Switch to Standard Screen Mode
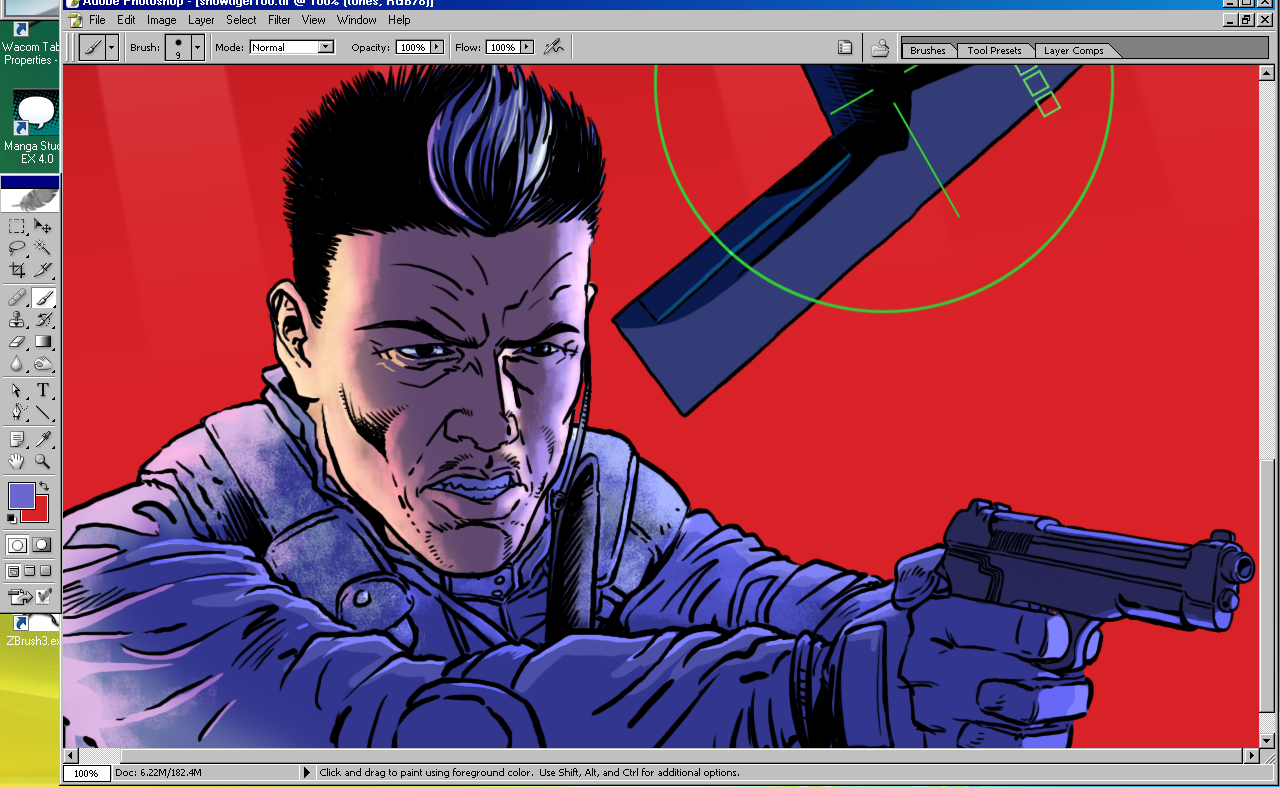 pyautogui.click(x=13, y=571)
